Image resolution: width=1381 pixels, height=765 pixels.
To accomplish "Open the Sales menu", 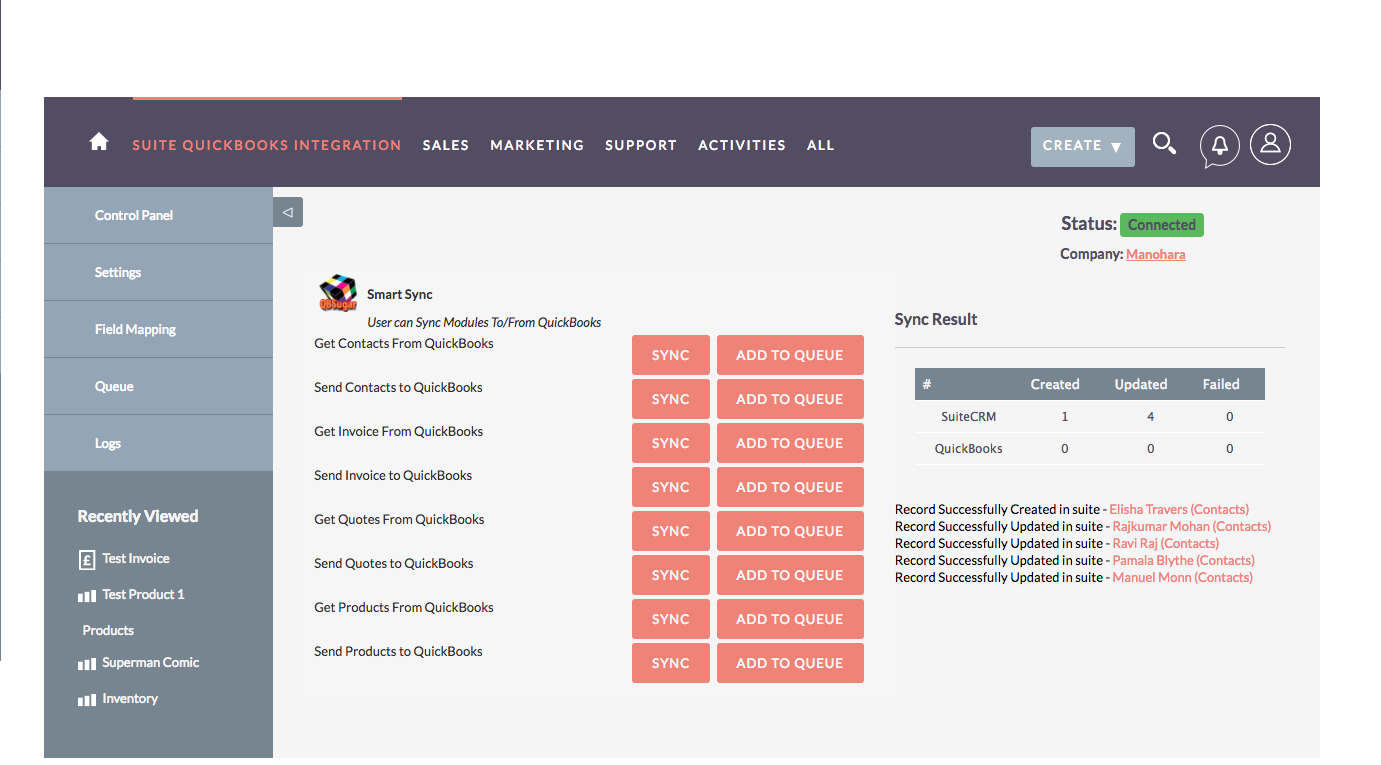I will pos(445,145).
